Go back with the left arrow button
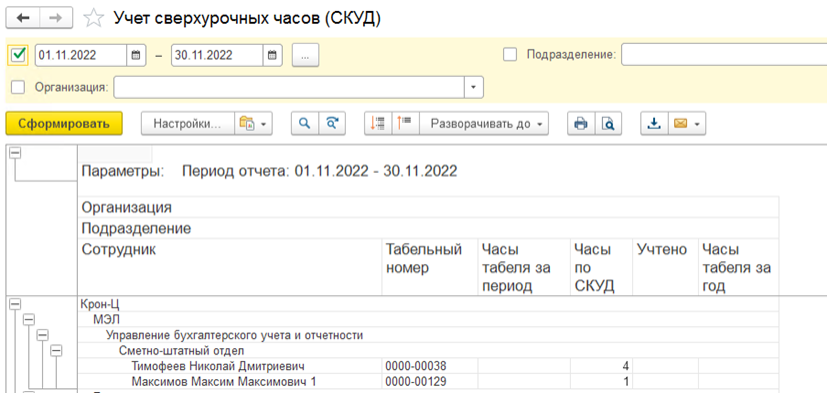Viewport: 827px width, 393px height. 23,17
